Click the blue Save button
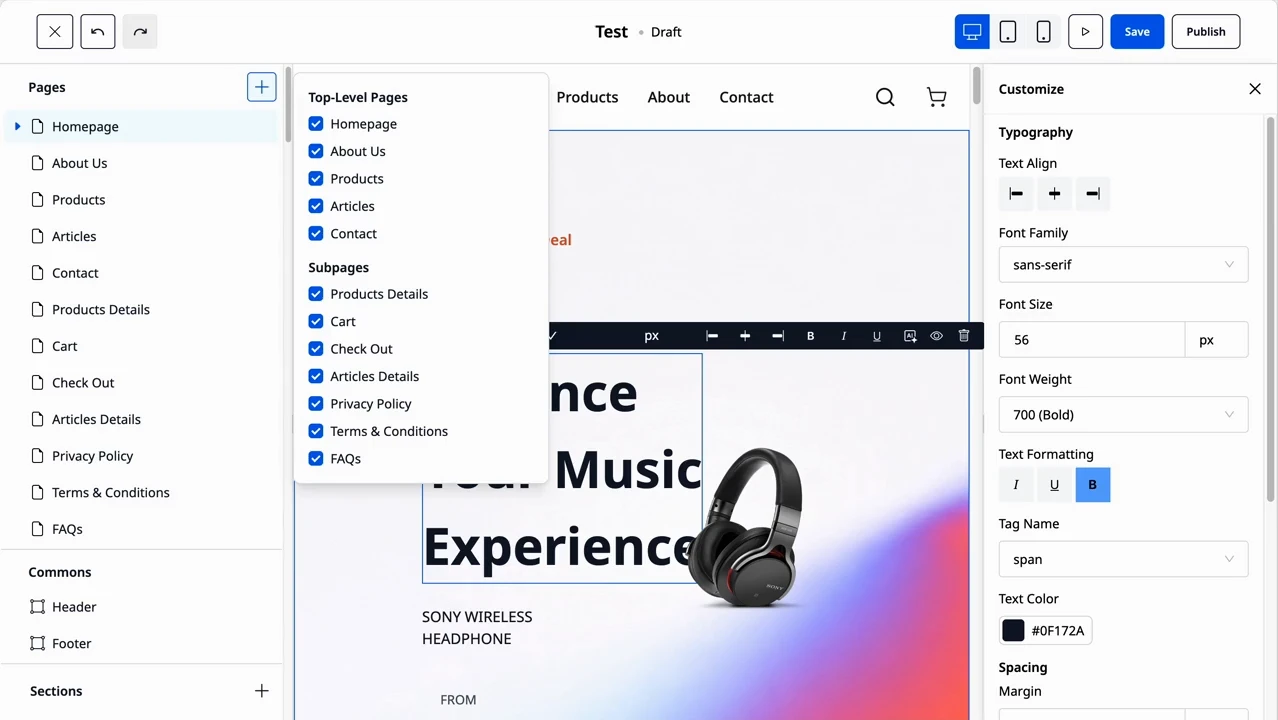The height and width of the screenshot is (720, 1278). point(1137,32)
